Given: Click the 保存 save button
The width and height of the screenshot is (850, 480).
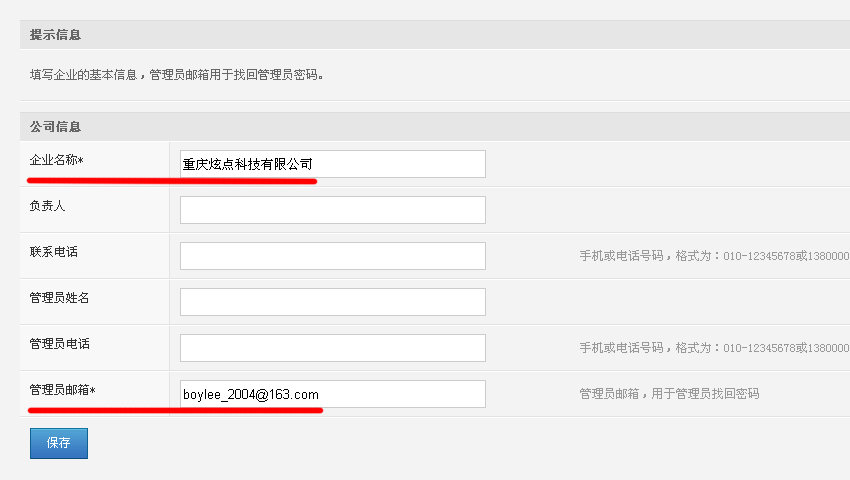Looking at the screenshot, I should point(59,443).
